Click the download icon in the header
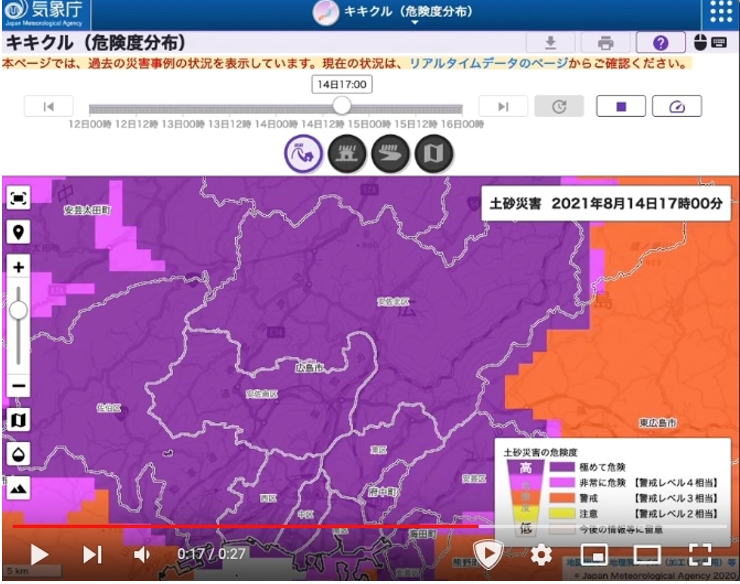740x584 pixels. pyautogui.click(x=550, y=43)
